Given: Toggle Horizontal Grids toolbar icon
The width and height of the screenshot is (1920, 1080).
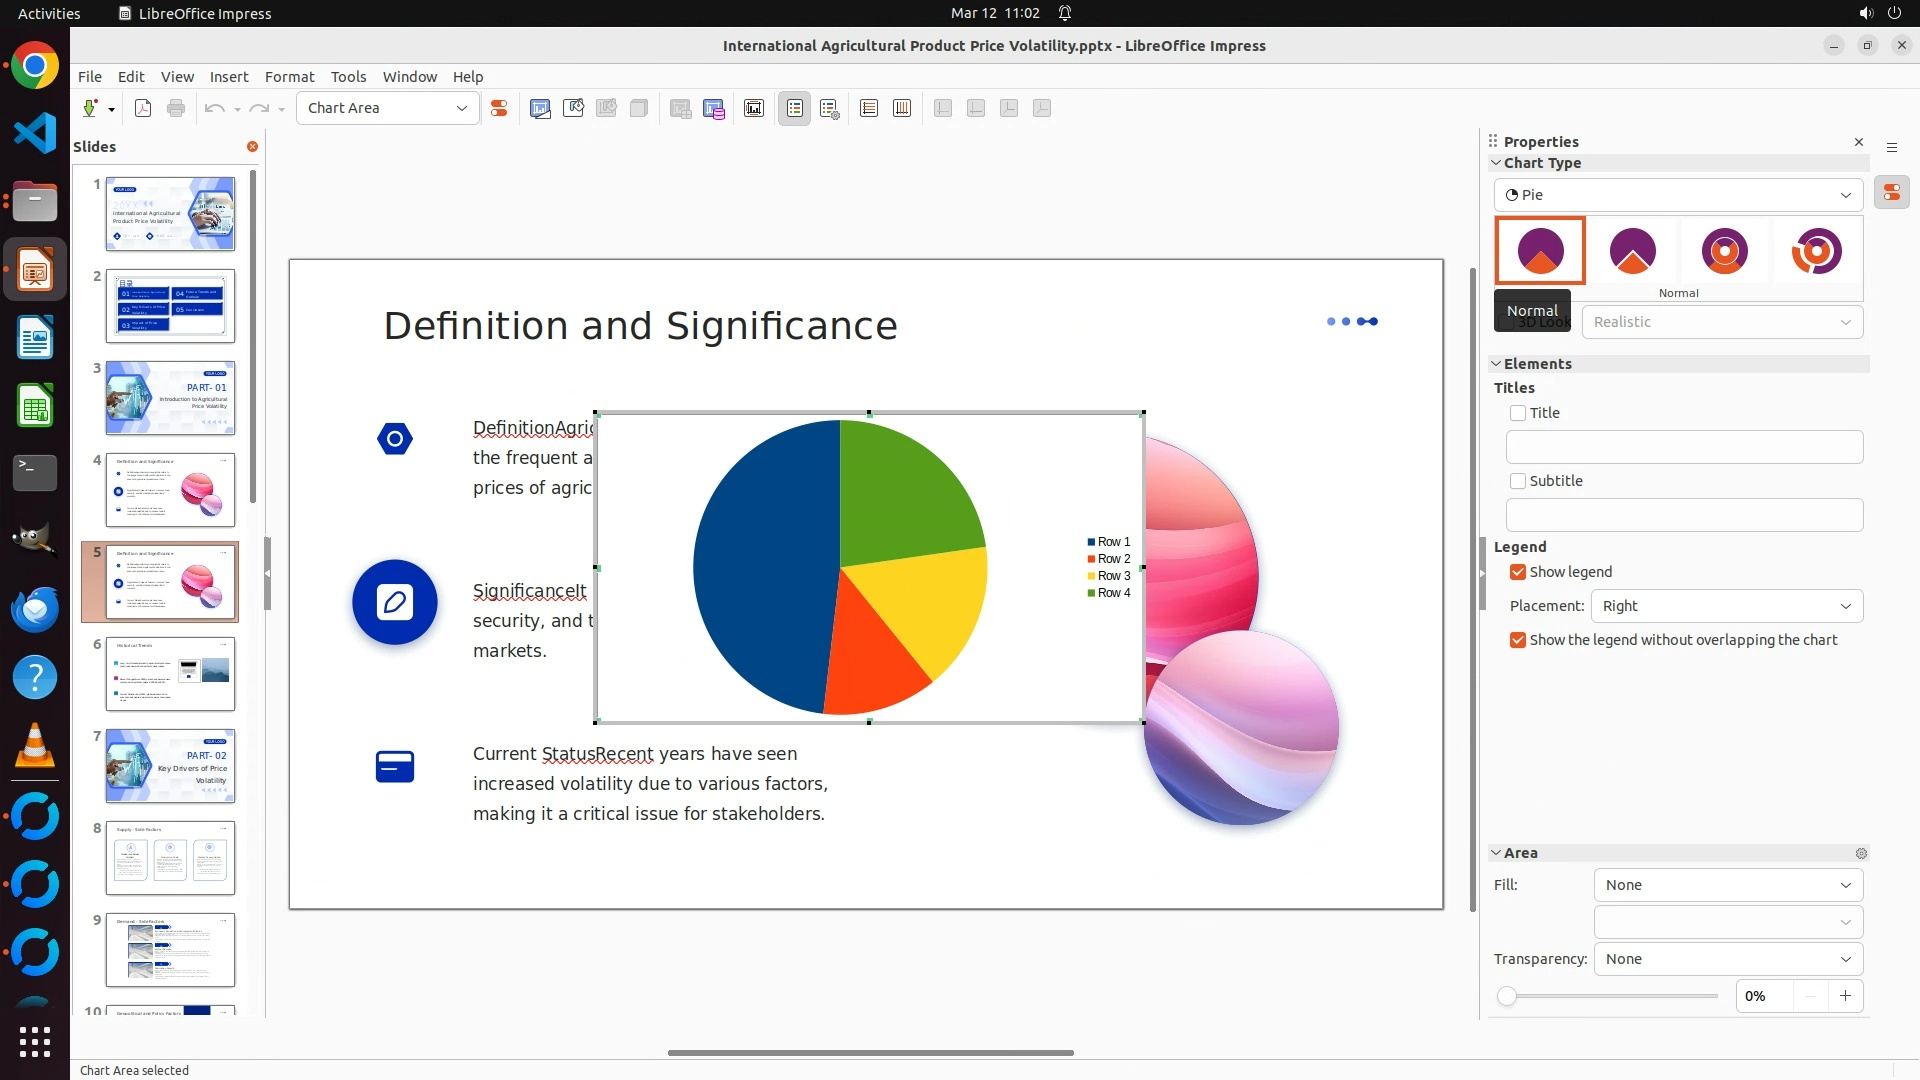Looking at the screenshot, I should pyautogui.click(x=869, y=109).
